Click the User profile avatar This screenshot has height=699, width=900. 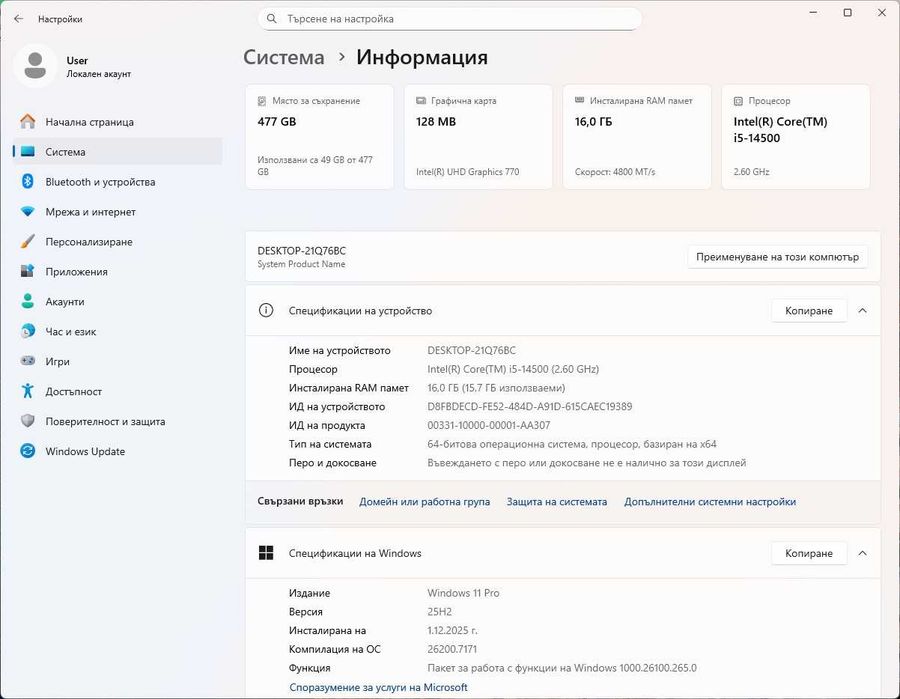[x=35, y=66]
